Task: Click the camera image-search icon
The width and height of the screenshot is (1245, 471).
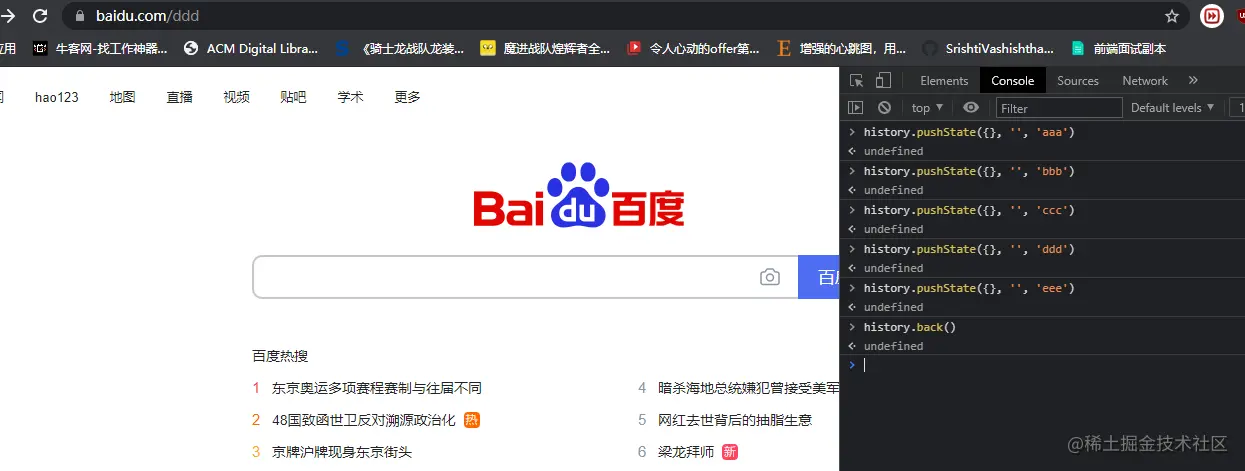Action: click(x=769, y=277)
